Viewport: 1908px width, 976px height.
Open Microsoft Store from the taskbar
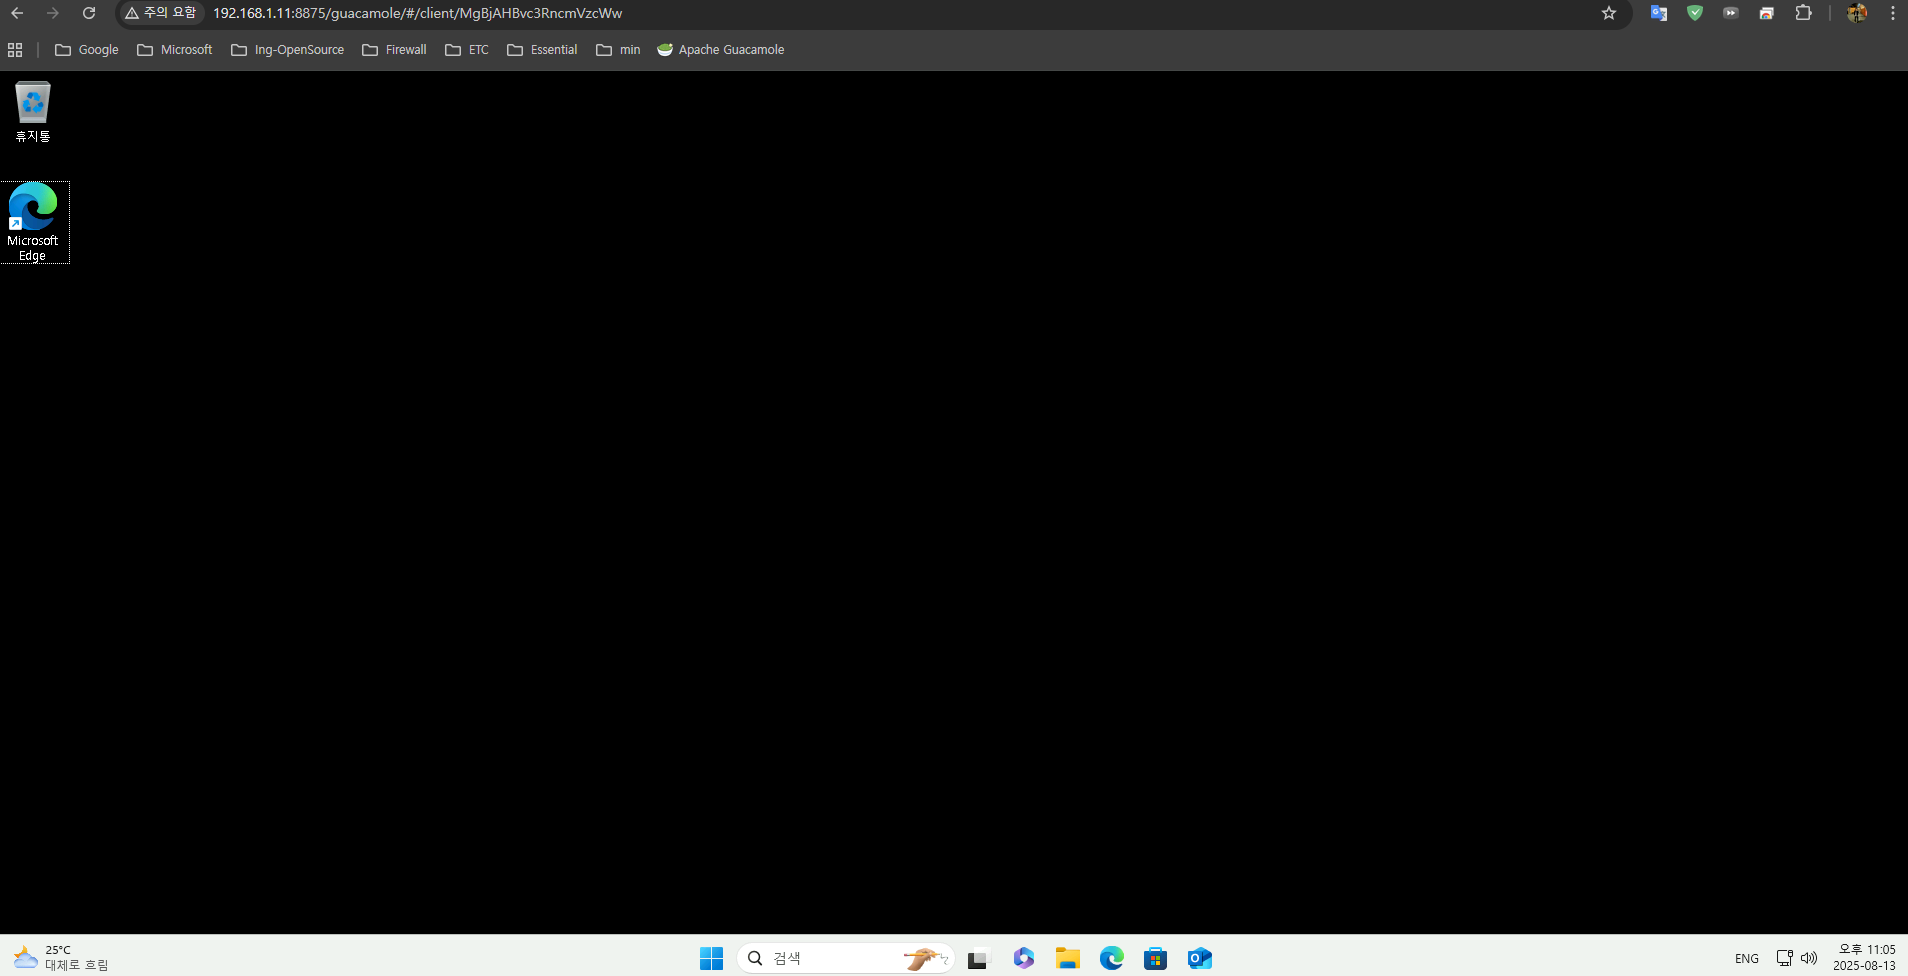[1155, 958]
